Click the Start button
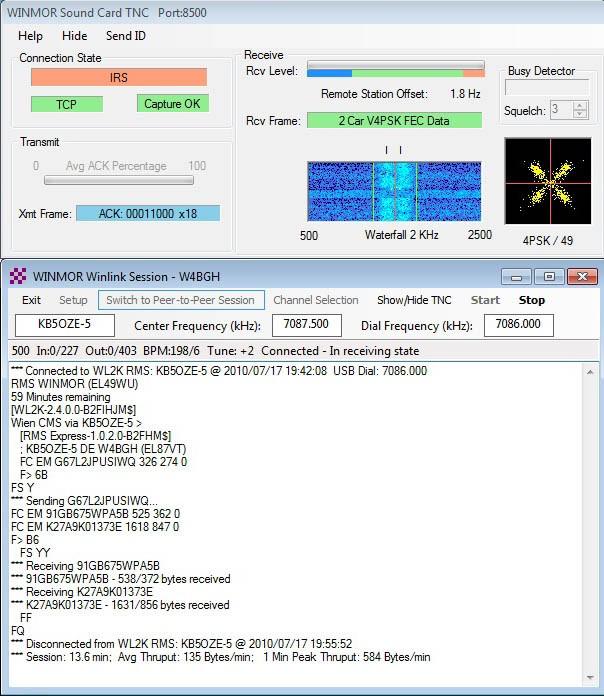The image size is (604, 696). pos(485,300)
